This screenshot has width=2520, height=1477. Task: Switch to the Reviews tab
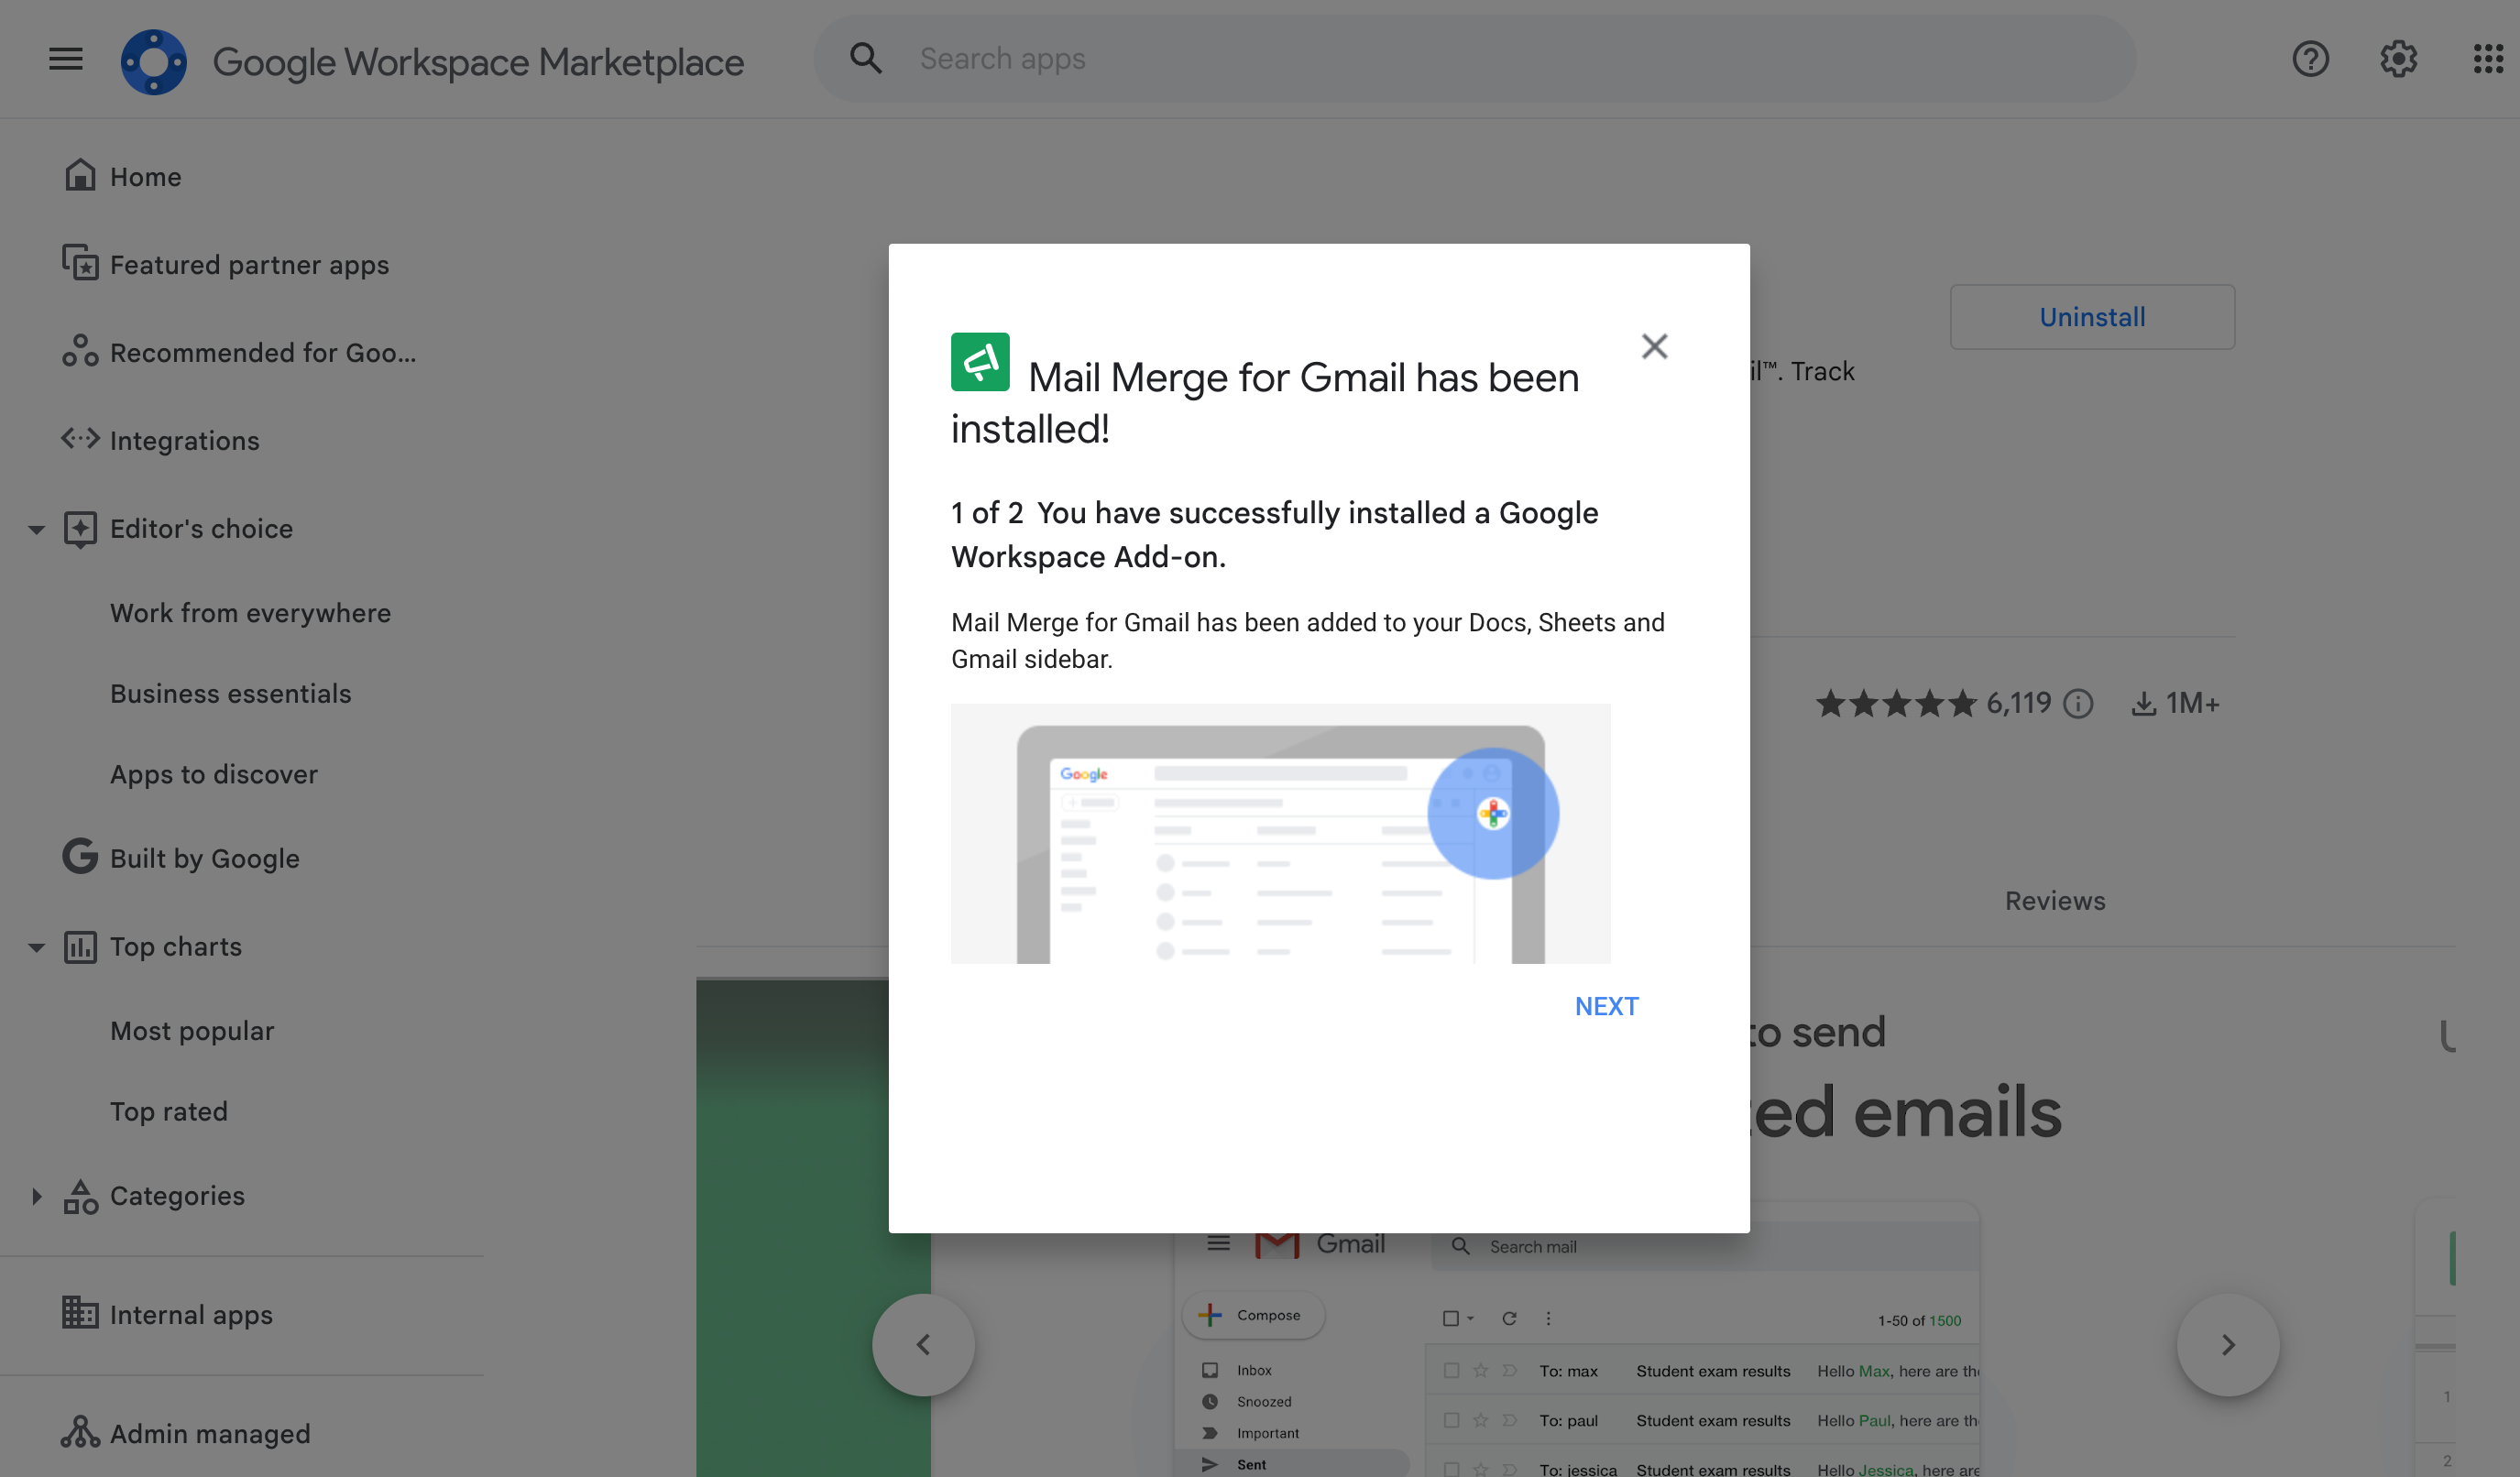pos(2055,901)
